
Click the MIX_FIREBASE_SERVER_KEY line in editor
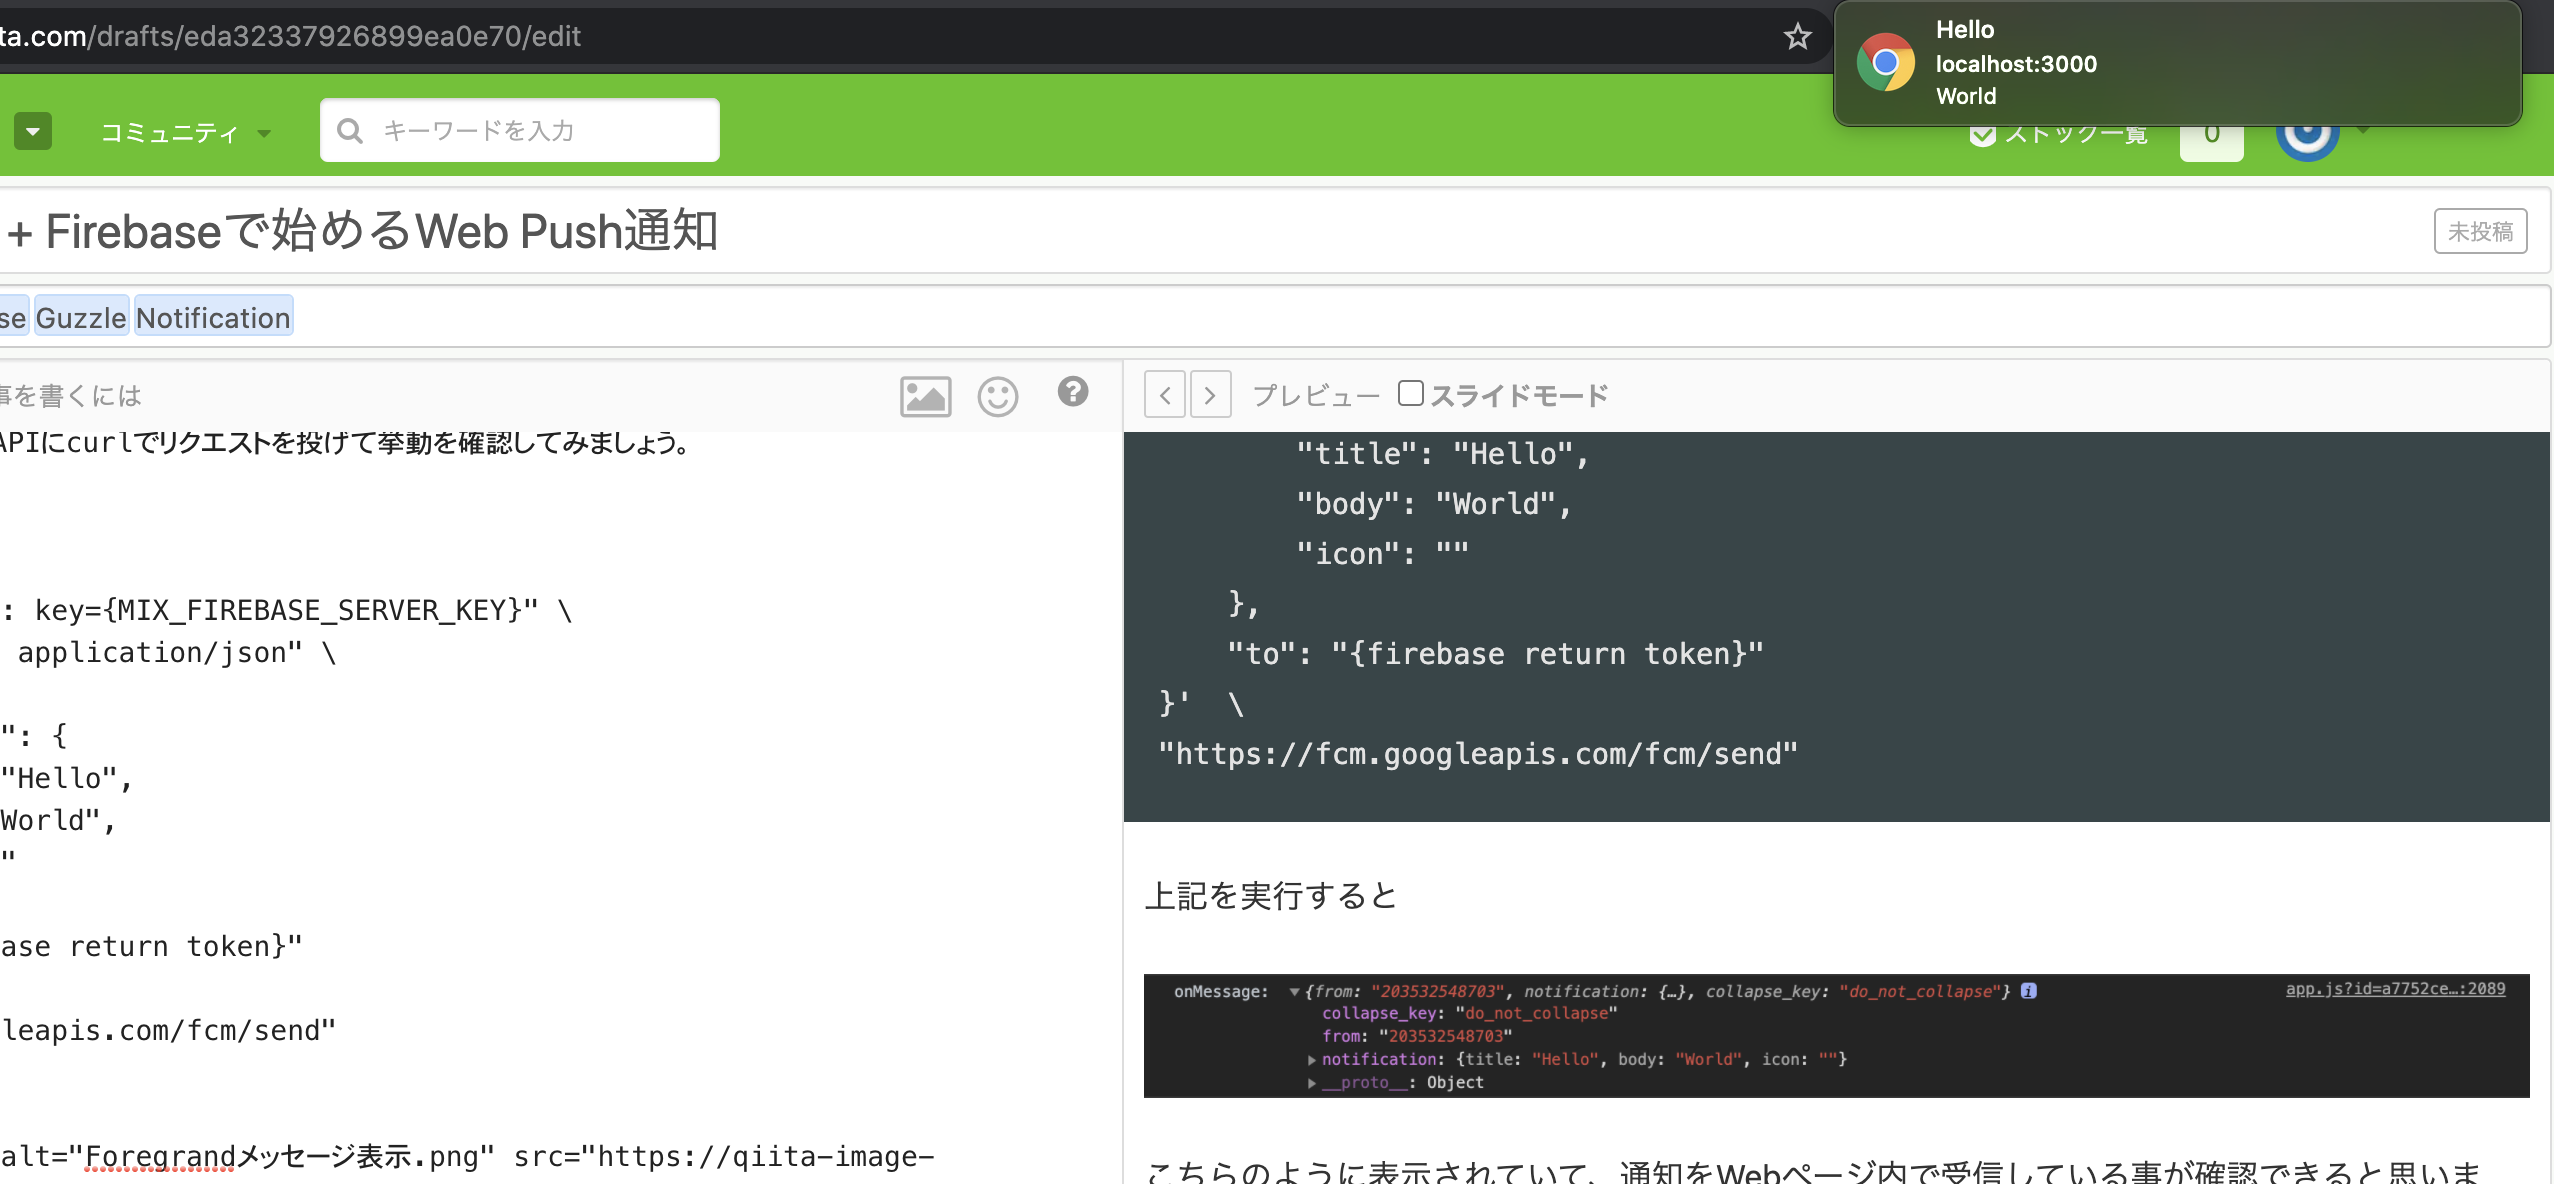click(x=286, y=610)
